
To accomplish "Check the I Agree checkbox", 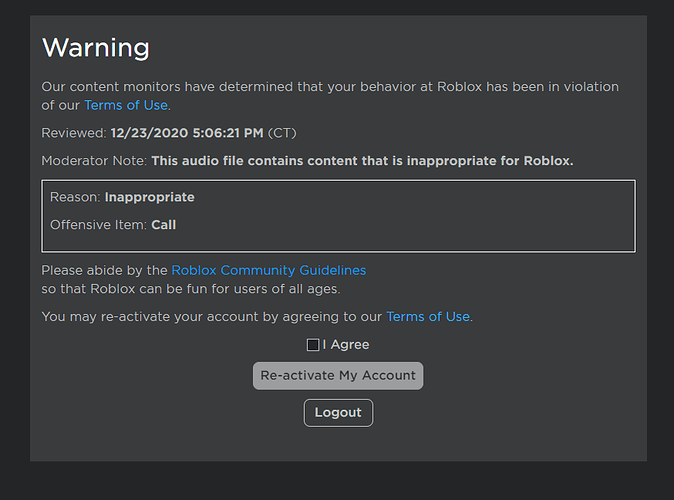I will (x=313, y=345).
